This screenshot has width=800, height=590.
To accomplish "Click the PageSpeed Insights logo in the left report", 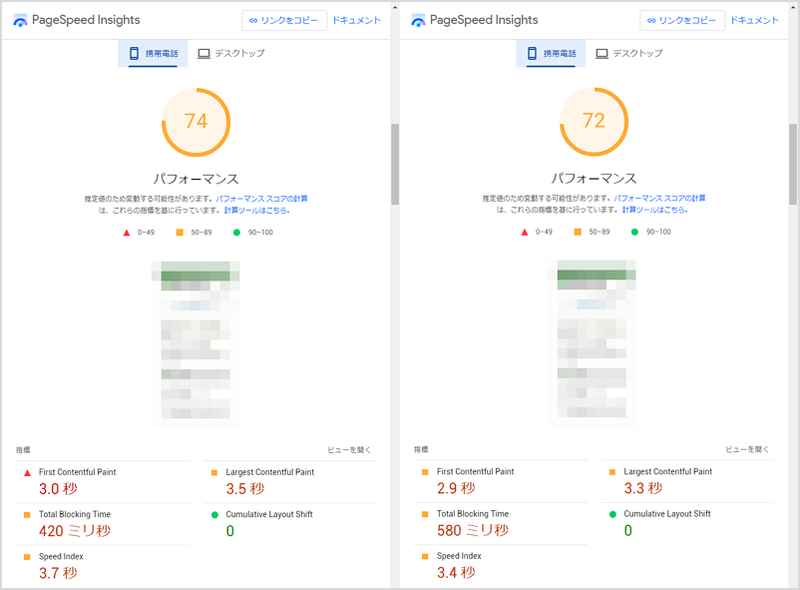I will (21, 21).
